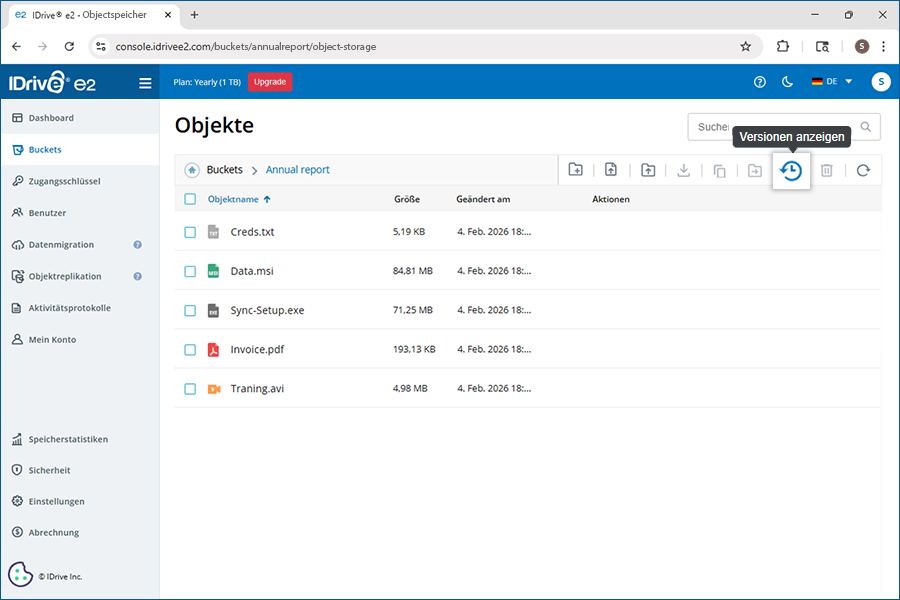Check the box next to Creds.txt

pyautogui.click(x=190, y=232)
